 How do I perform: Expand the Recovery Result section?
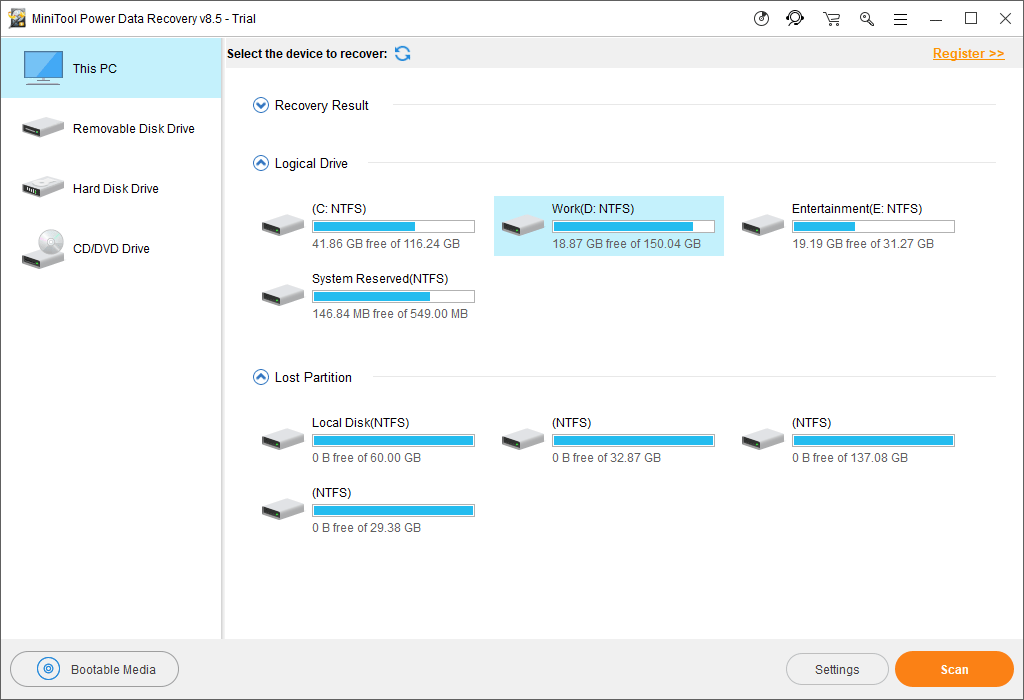click(261, 105)
